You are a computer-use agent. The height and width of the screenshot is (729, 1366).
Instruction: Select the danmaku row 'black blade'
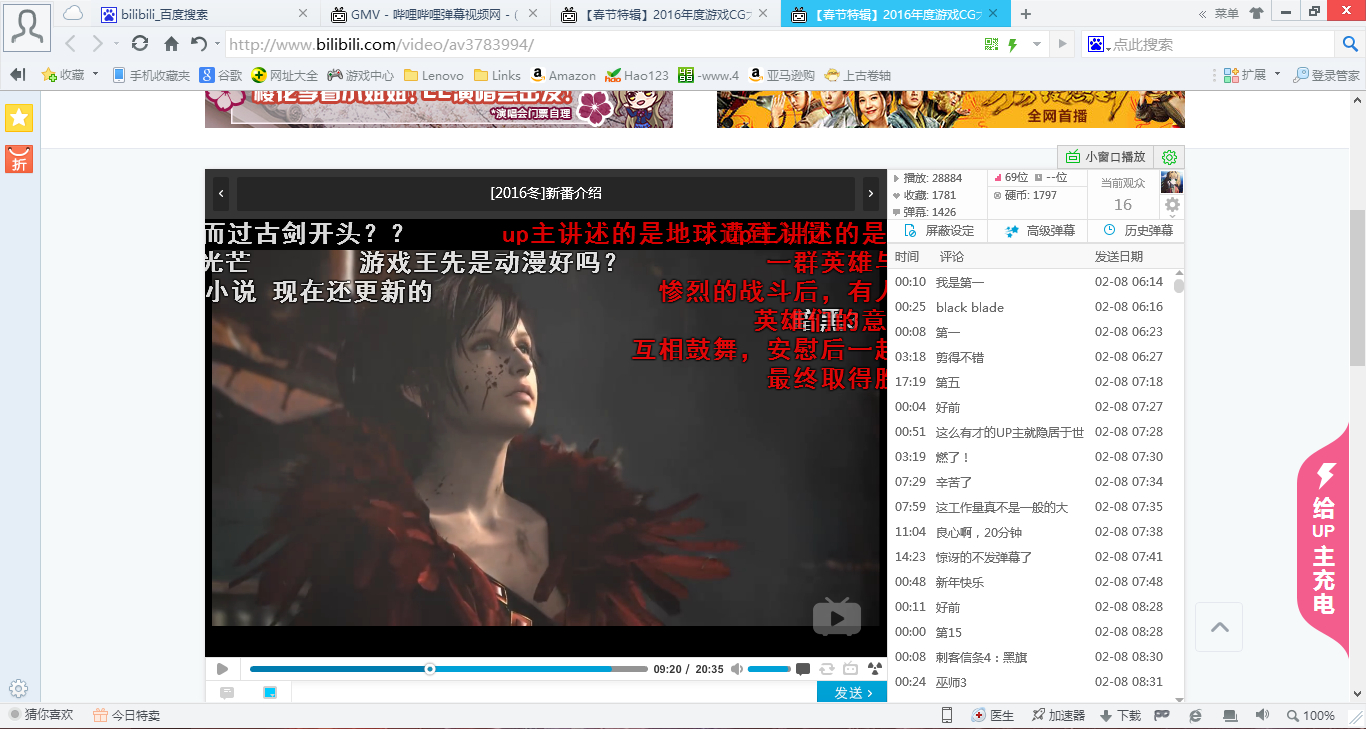click(1030, 307)
